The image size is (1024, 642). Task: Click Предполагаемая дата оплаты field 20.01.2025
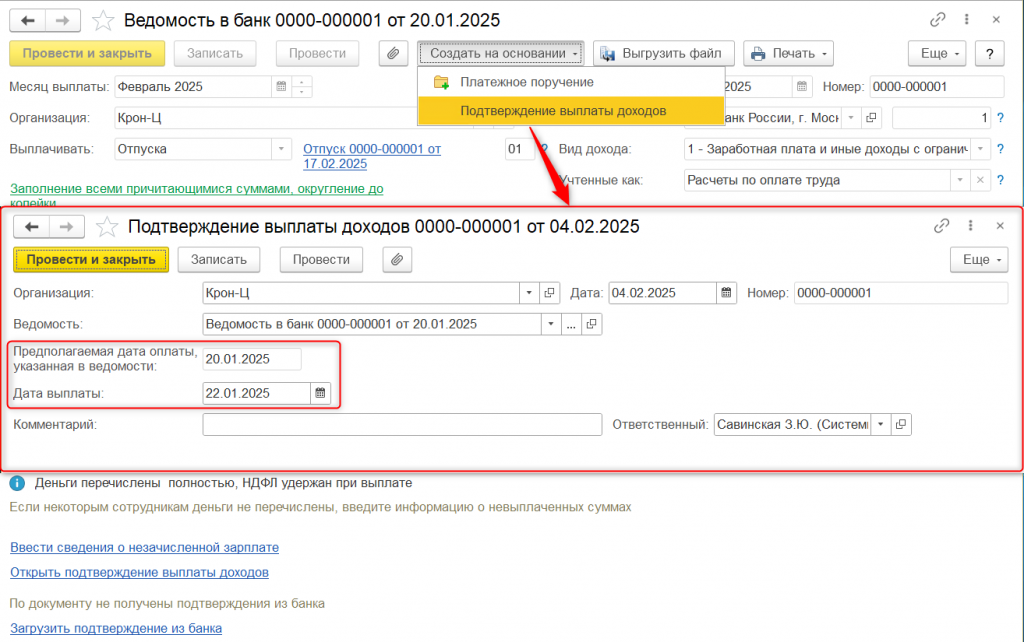coord(252,359)
